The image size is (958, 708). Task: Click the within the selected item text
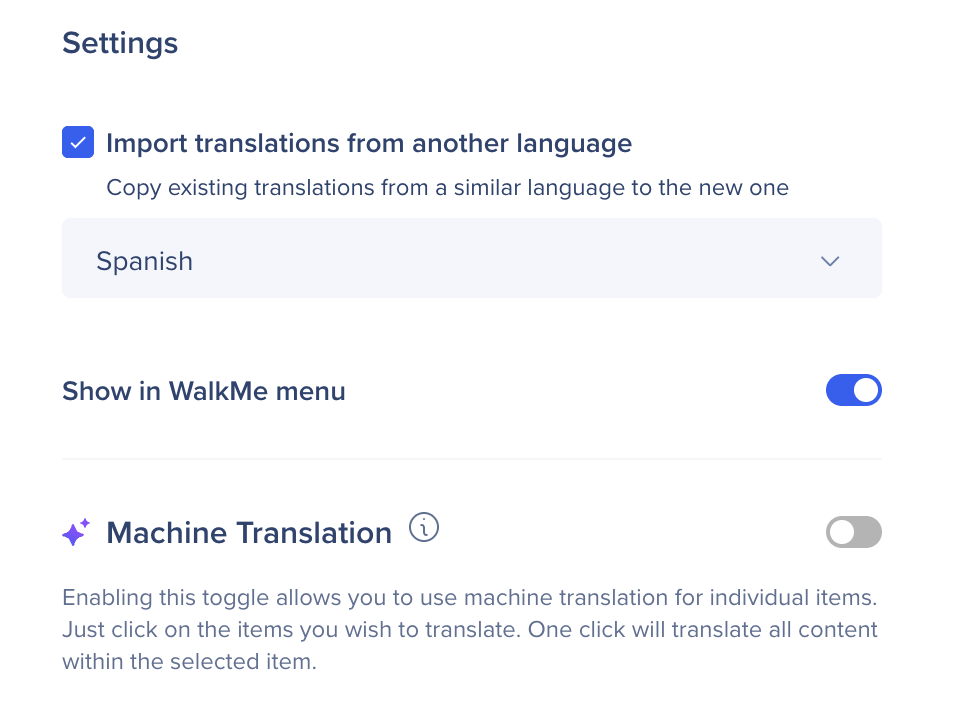(189, 662)
